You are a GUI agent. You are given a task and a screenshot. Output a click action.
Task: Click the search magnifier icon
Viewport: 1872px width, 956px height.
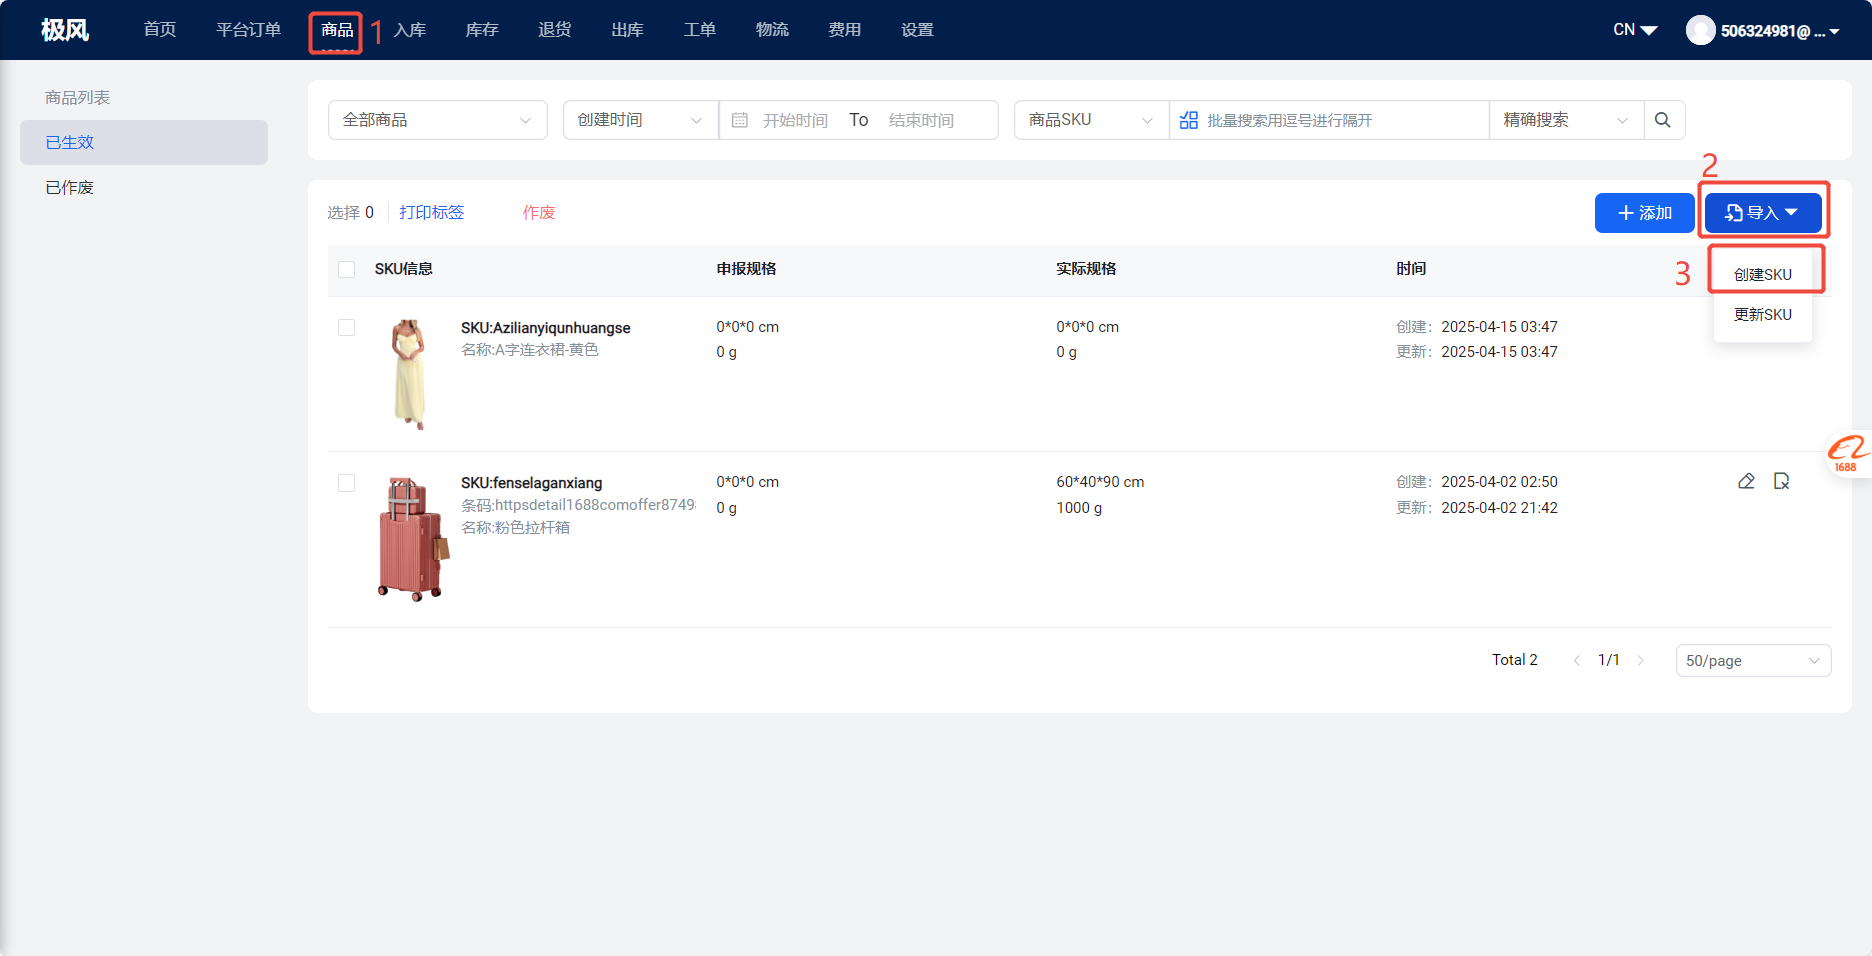pos(1663,120)
